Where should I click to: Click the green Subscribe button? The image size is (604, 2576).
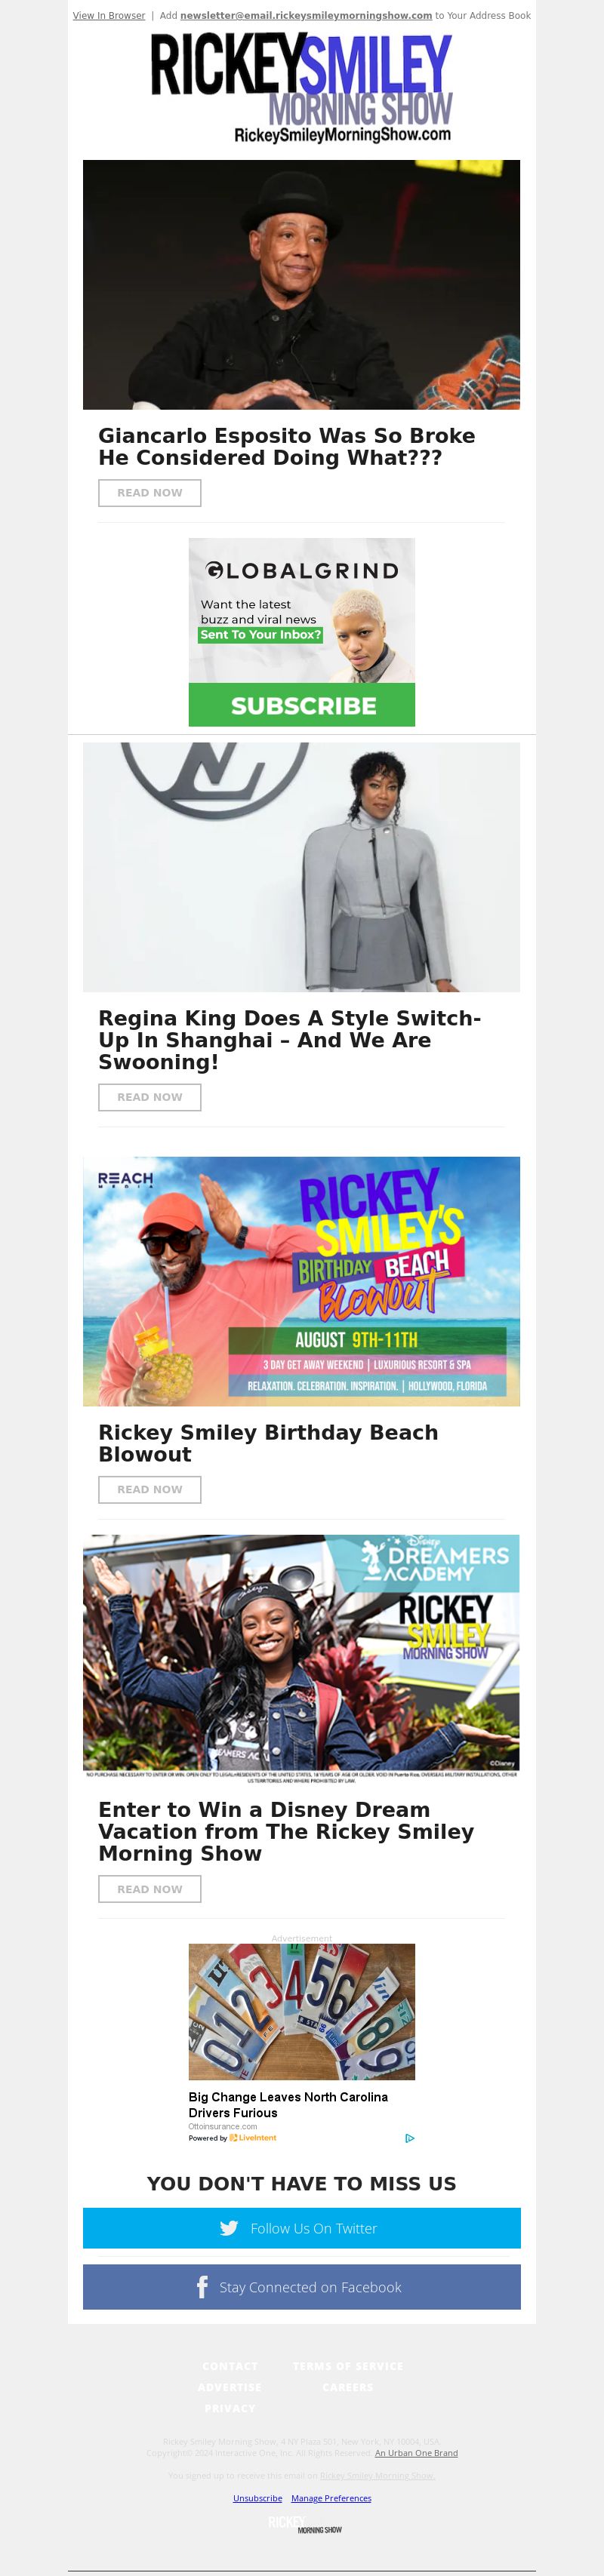pyautogui.click(x=302, y=705)
